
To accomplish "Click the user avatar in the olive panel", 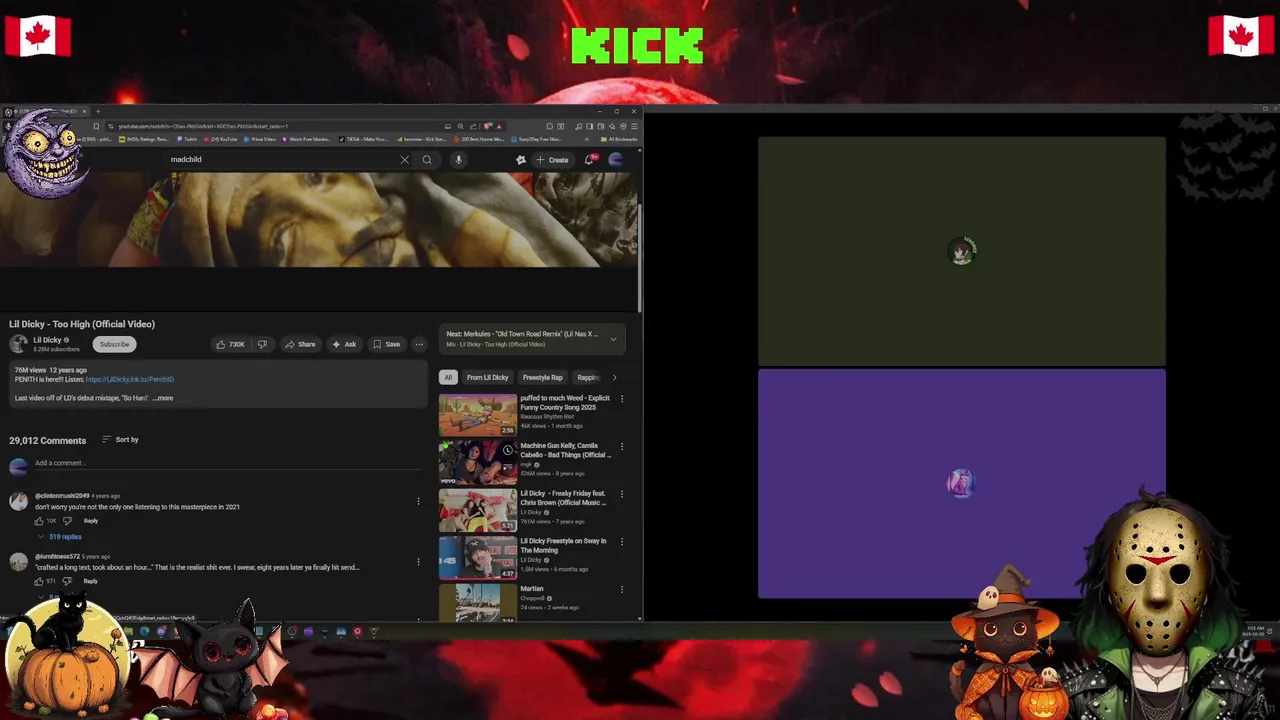I will 961,252.
